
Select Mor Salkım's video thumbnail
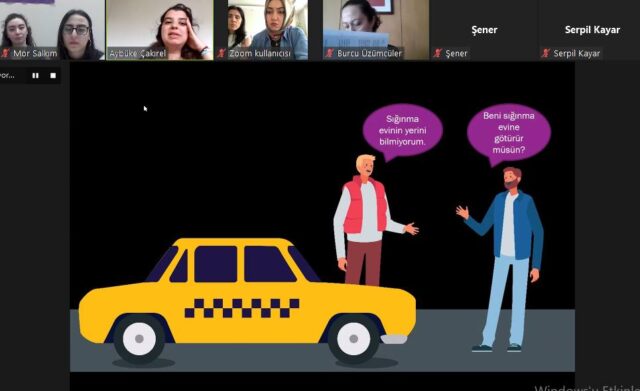tap(52, 30)
